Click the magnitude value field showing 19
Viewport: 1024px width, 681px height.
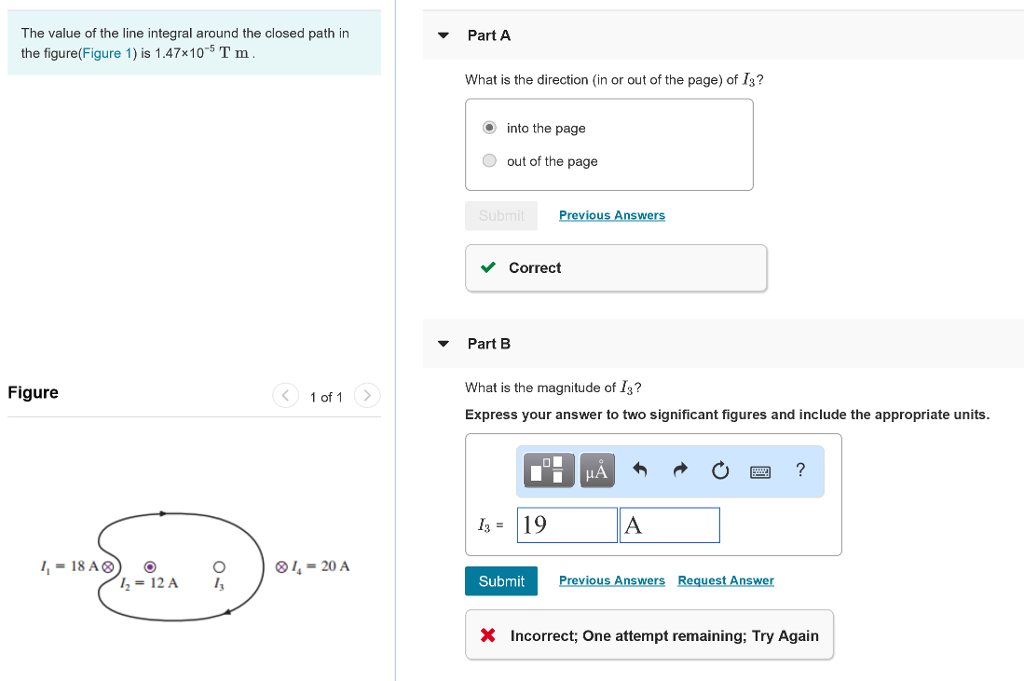(566, 524)
